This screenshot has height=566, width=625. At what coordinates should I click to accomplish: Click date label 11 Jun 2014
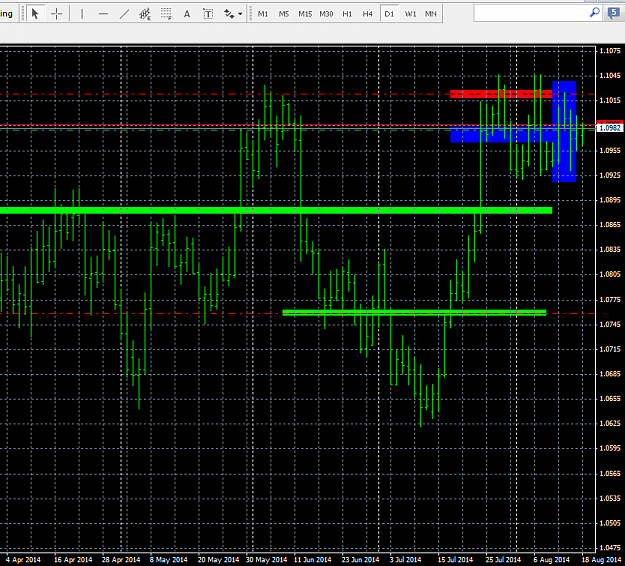tap(313, 560)
